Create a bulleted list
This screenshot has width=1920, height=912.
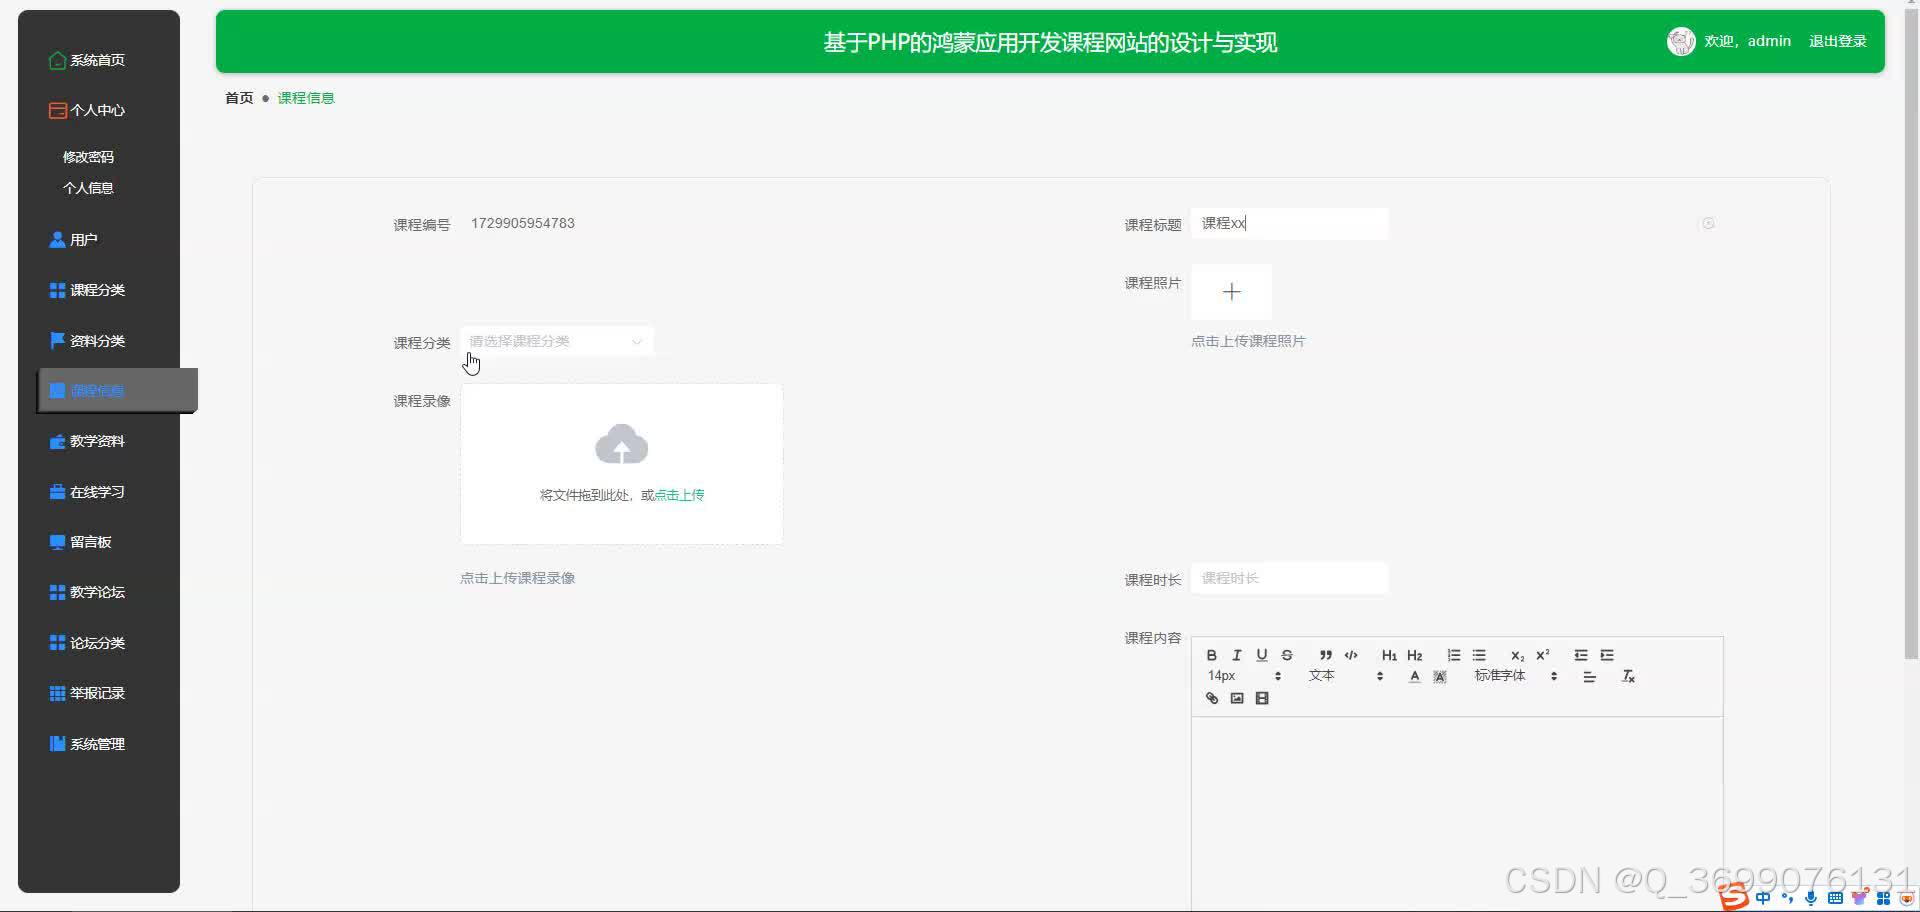pyautogui.click(x=1479, y=655)
